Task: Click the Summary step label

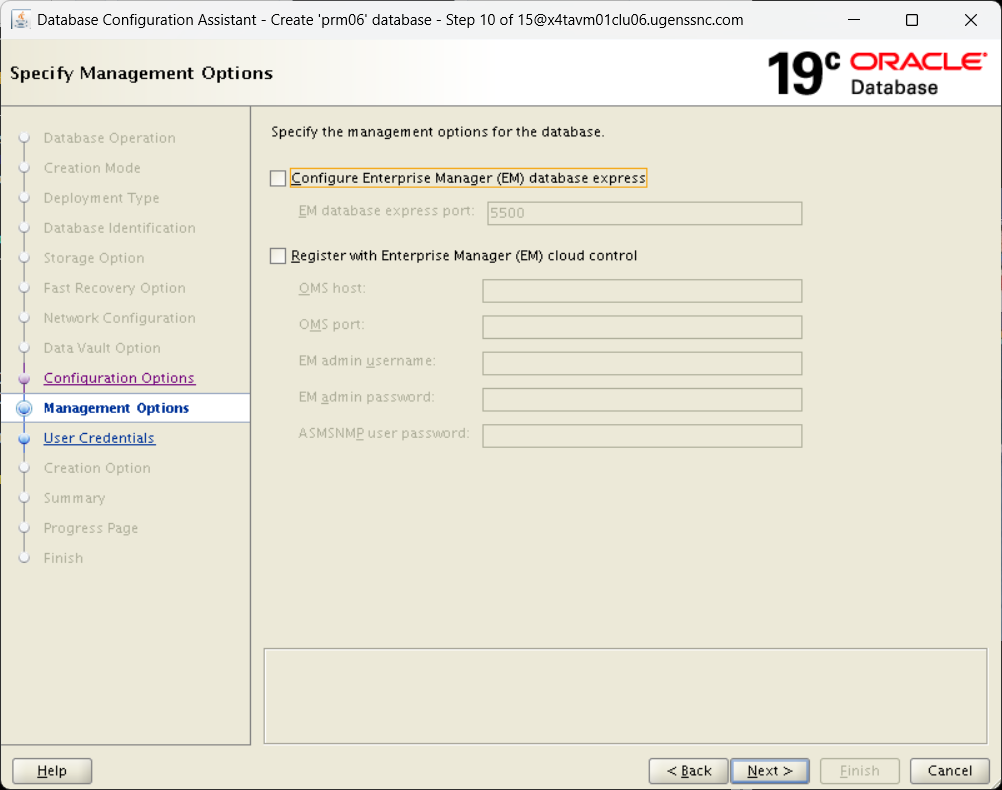Action: (x=74, y=498)
